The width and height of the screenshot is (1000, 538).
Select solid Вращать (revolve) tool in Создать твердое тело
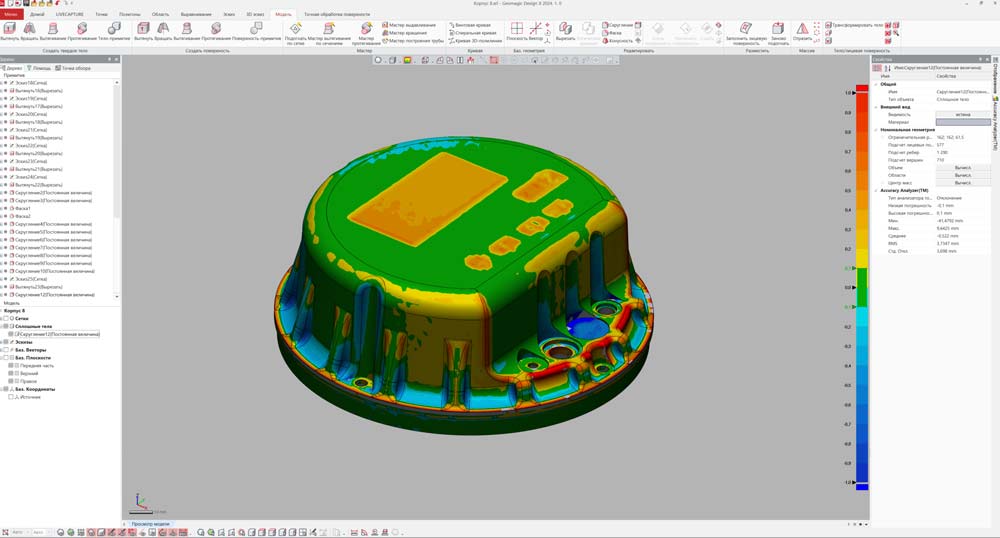click(x=29, y=31)
